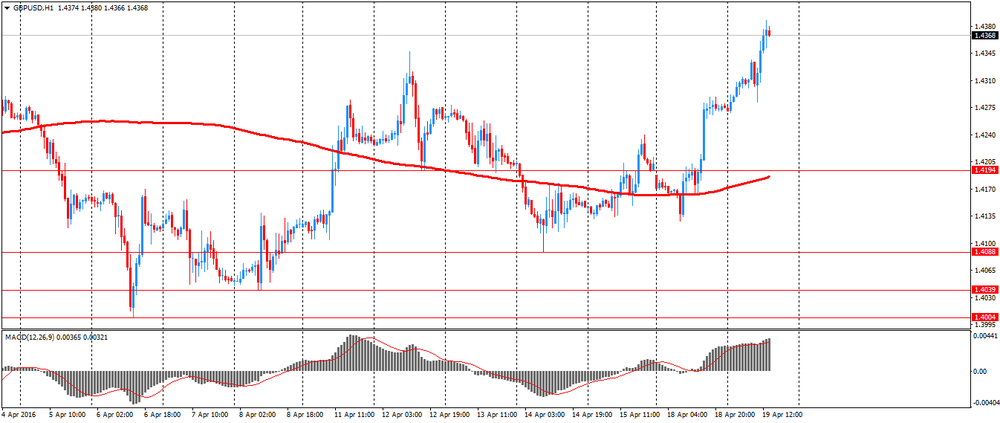Click the 11 Apr 11:00 time label

357,414
